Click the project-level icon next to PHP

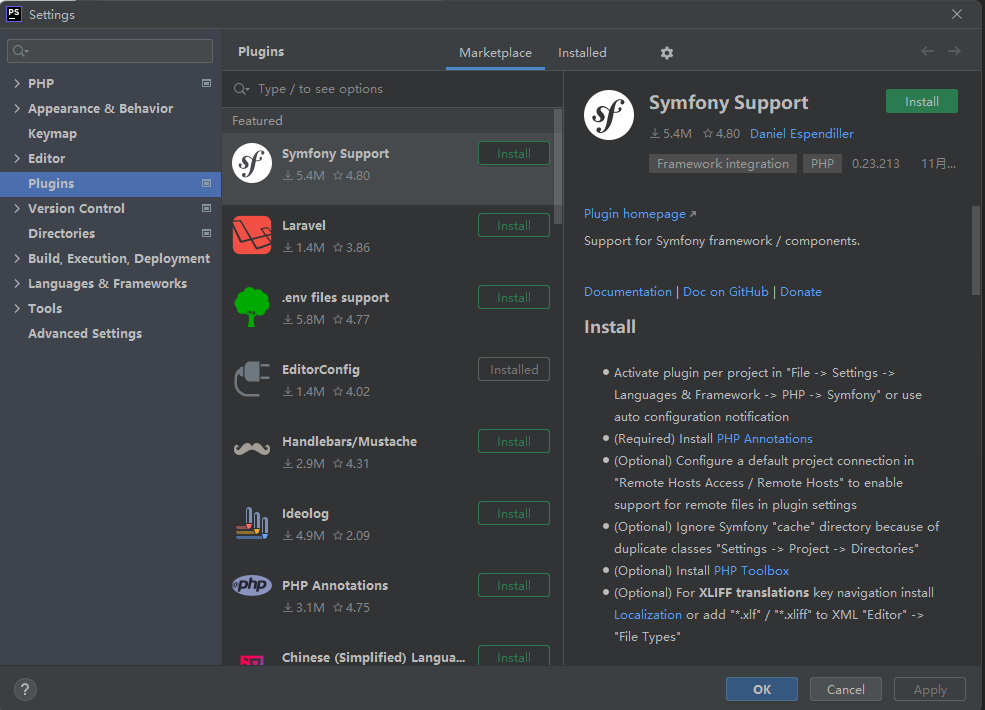click(206, 83)
